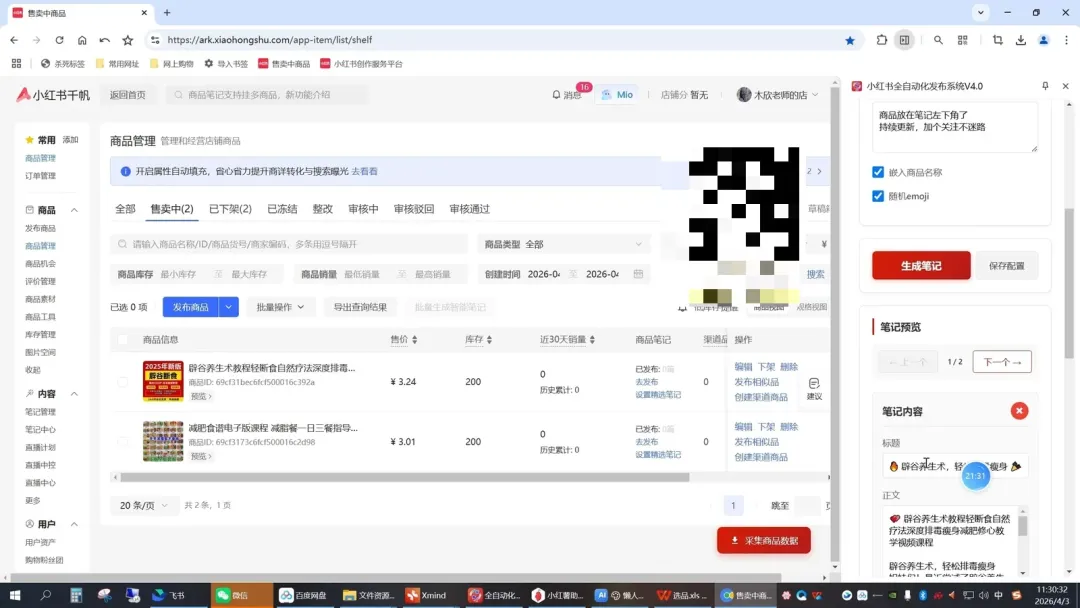1080x608 pixels.
Task: Click the 保存配置 button
Action: 1006,266
